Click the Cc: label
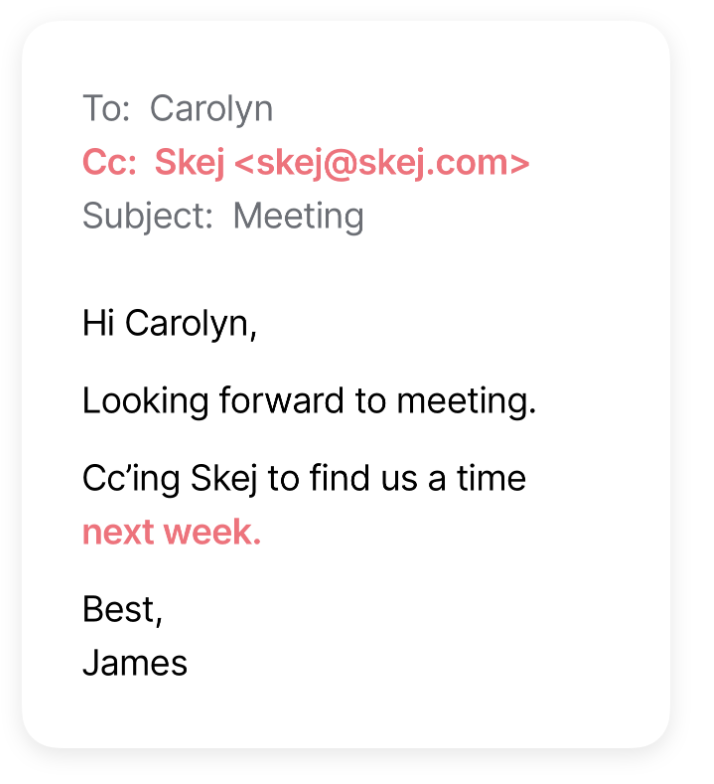This screenshot has width=714, height=784. click(110, 162)
